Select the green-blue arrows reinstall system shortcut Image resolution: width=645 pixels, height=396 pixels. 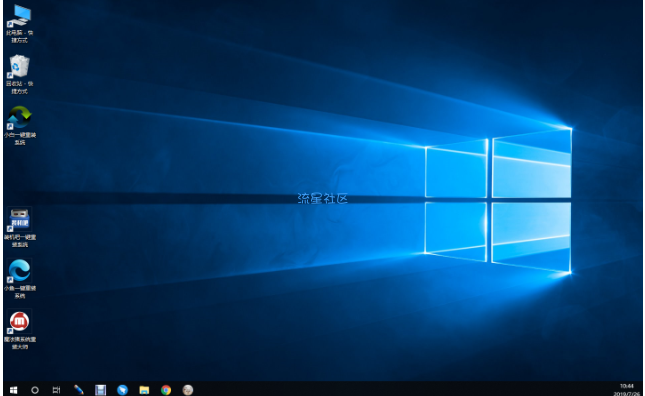coord(20,125)
